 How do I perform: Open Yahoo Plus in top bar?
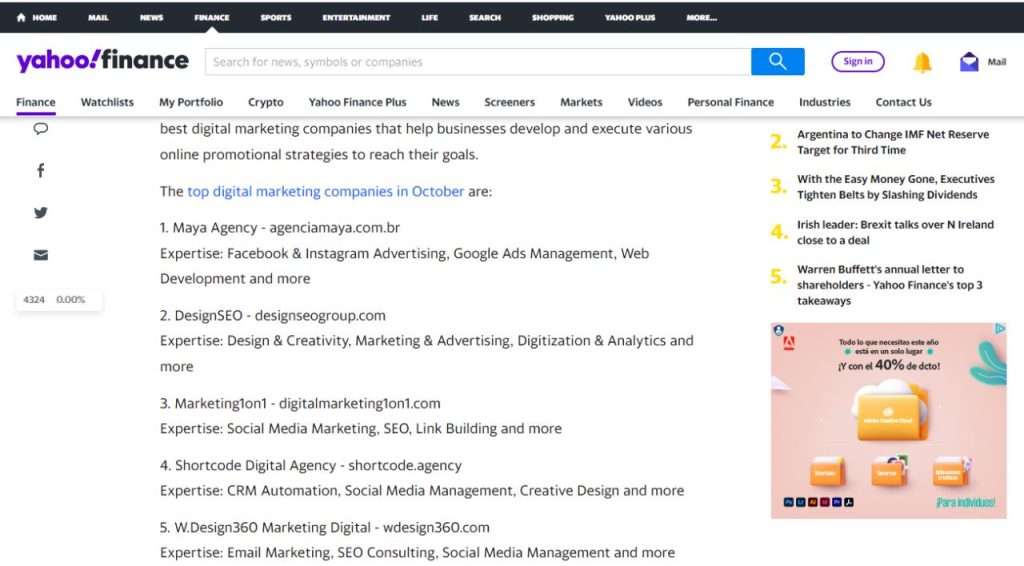[x=630, y=18]
